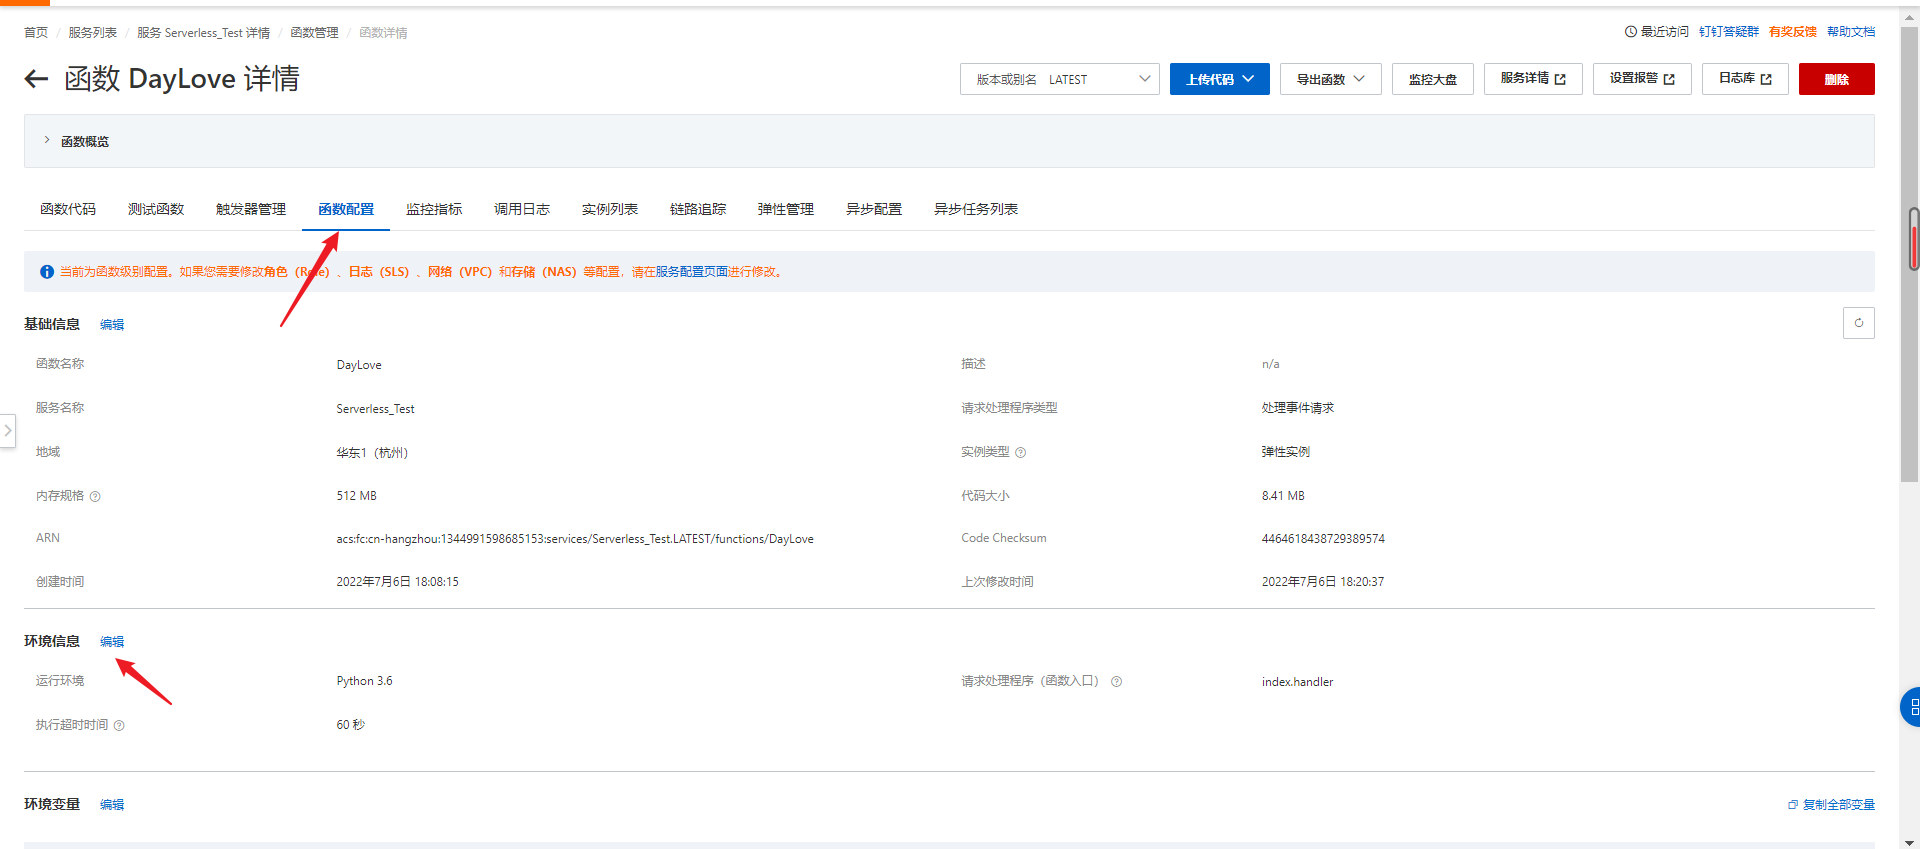1920x849 pixels.
Task: Open the 钉钉答疑群 link
Action: click(1729, 32)
